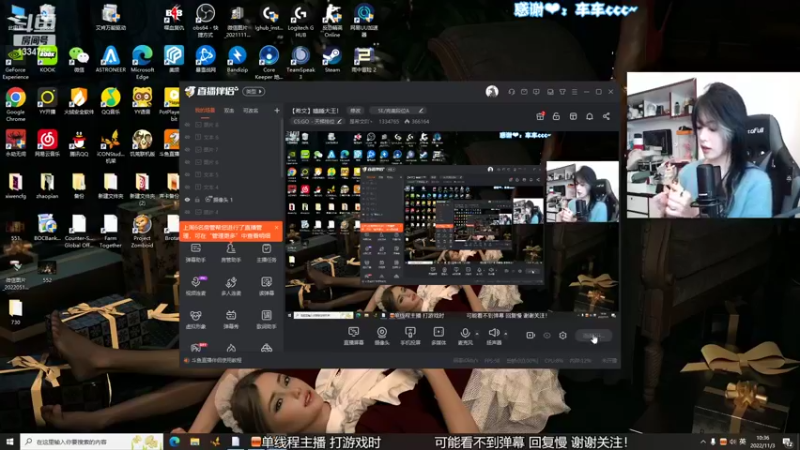Click the 扬声器 speaker icon

tap(493, 333)
